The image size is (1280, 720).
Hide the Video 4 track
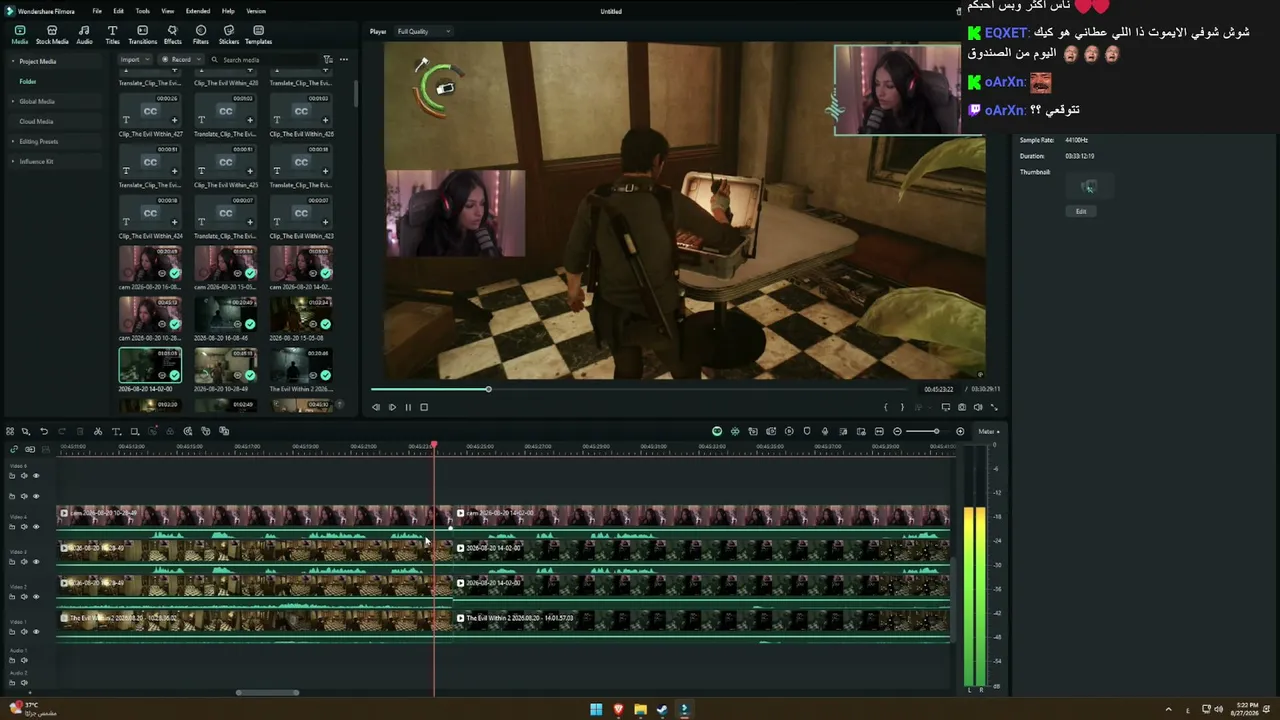[x=36, y=527]
